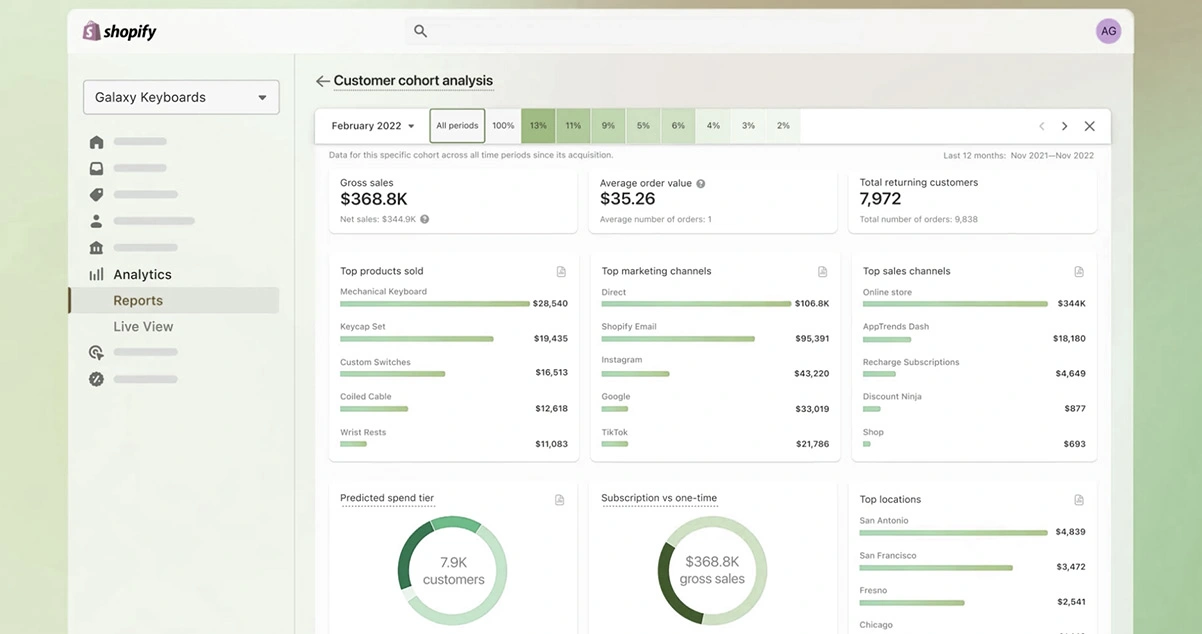Click the Top marketing channels export icon
The image size is (1202, 634).
coord(822,272)
